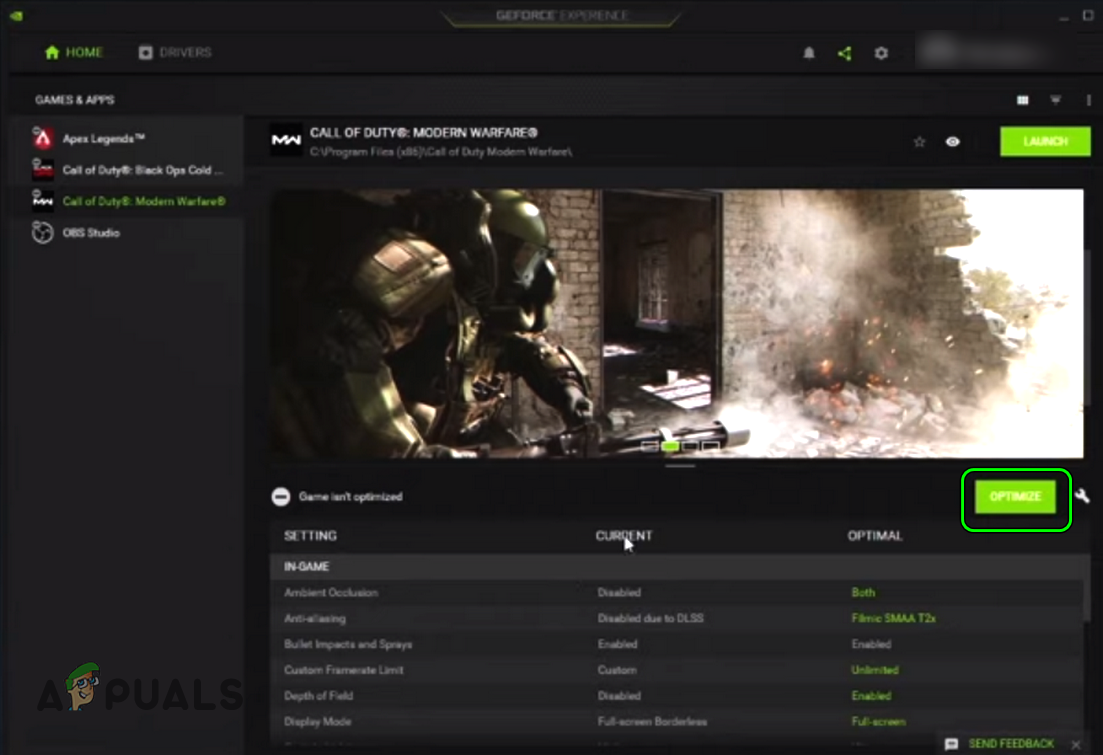1103x755 pixels.
Task: Click the Home icon
Action: (x=52, y=53)
